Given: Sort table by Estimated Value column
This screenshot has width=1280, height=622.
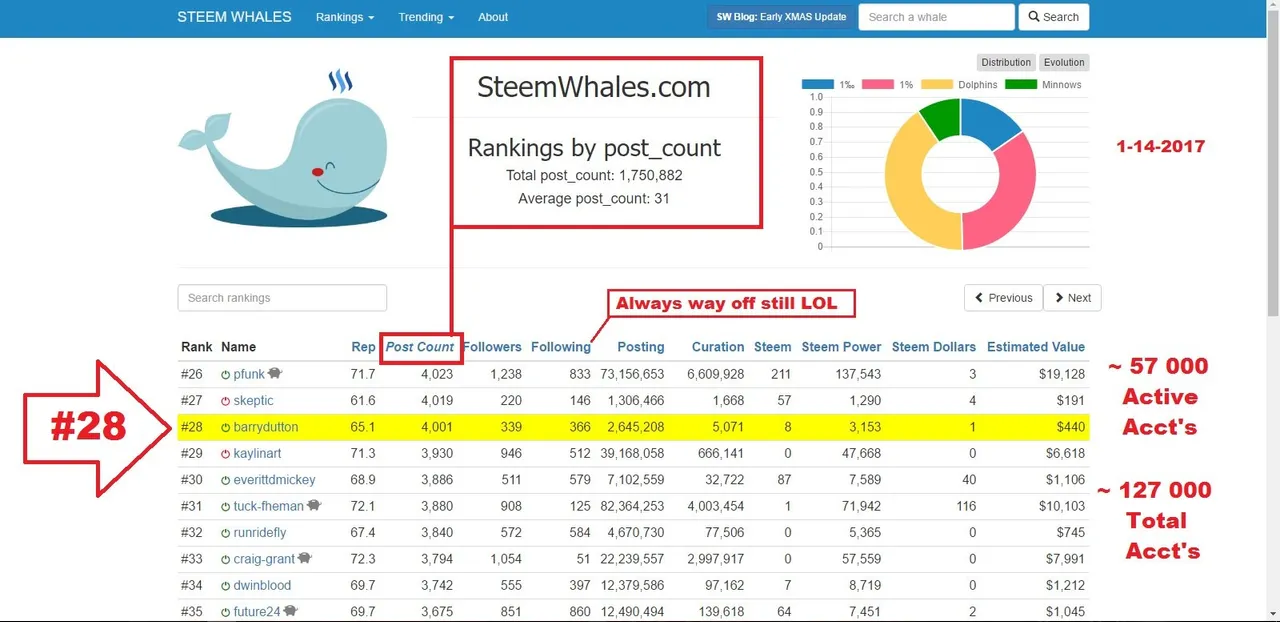Looking at the screenshot, I should coord(1036,347).
